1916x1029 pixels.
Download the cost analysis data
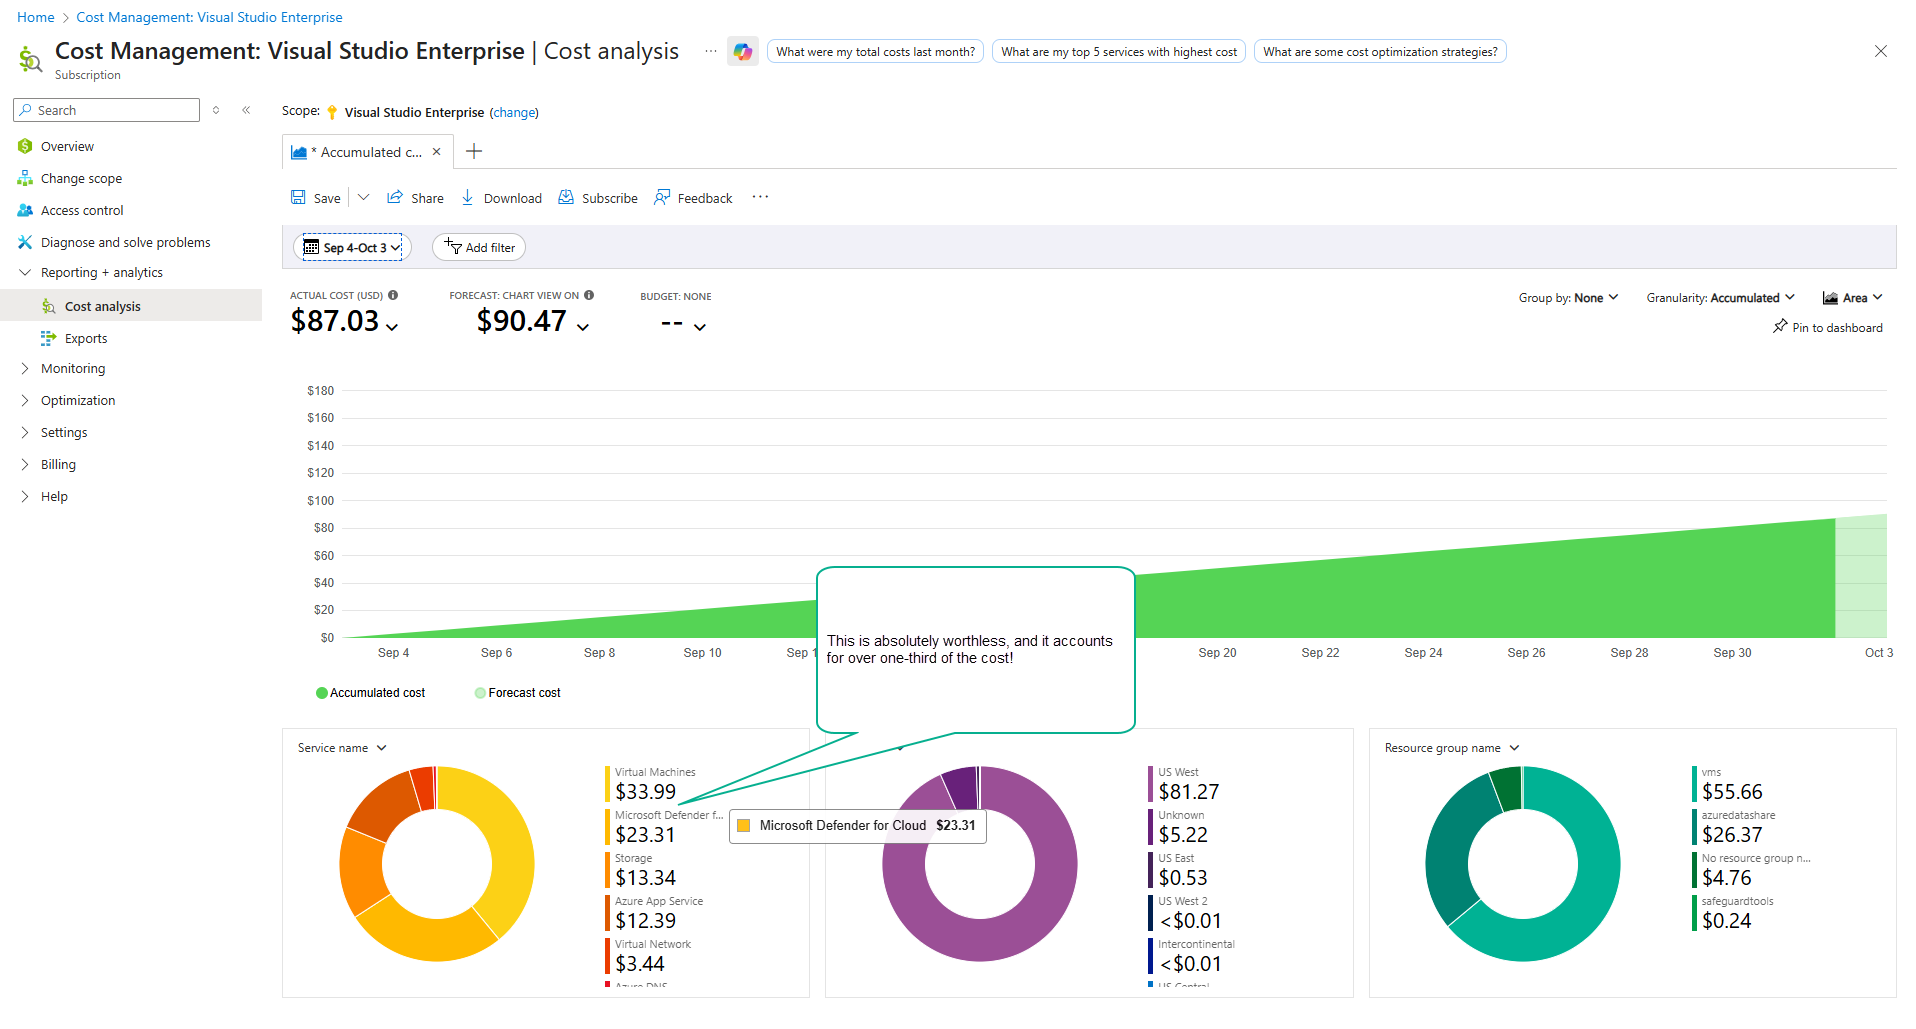tap(501, 198)
